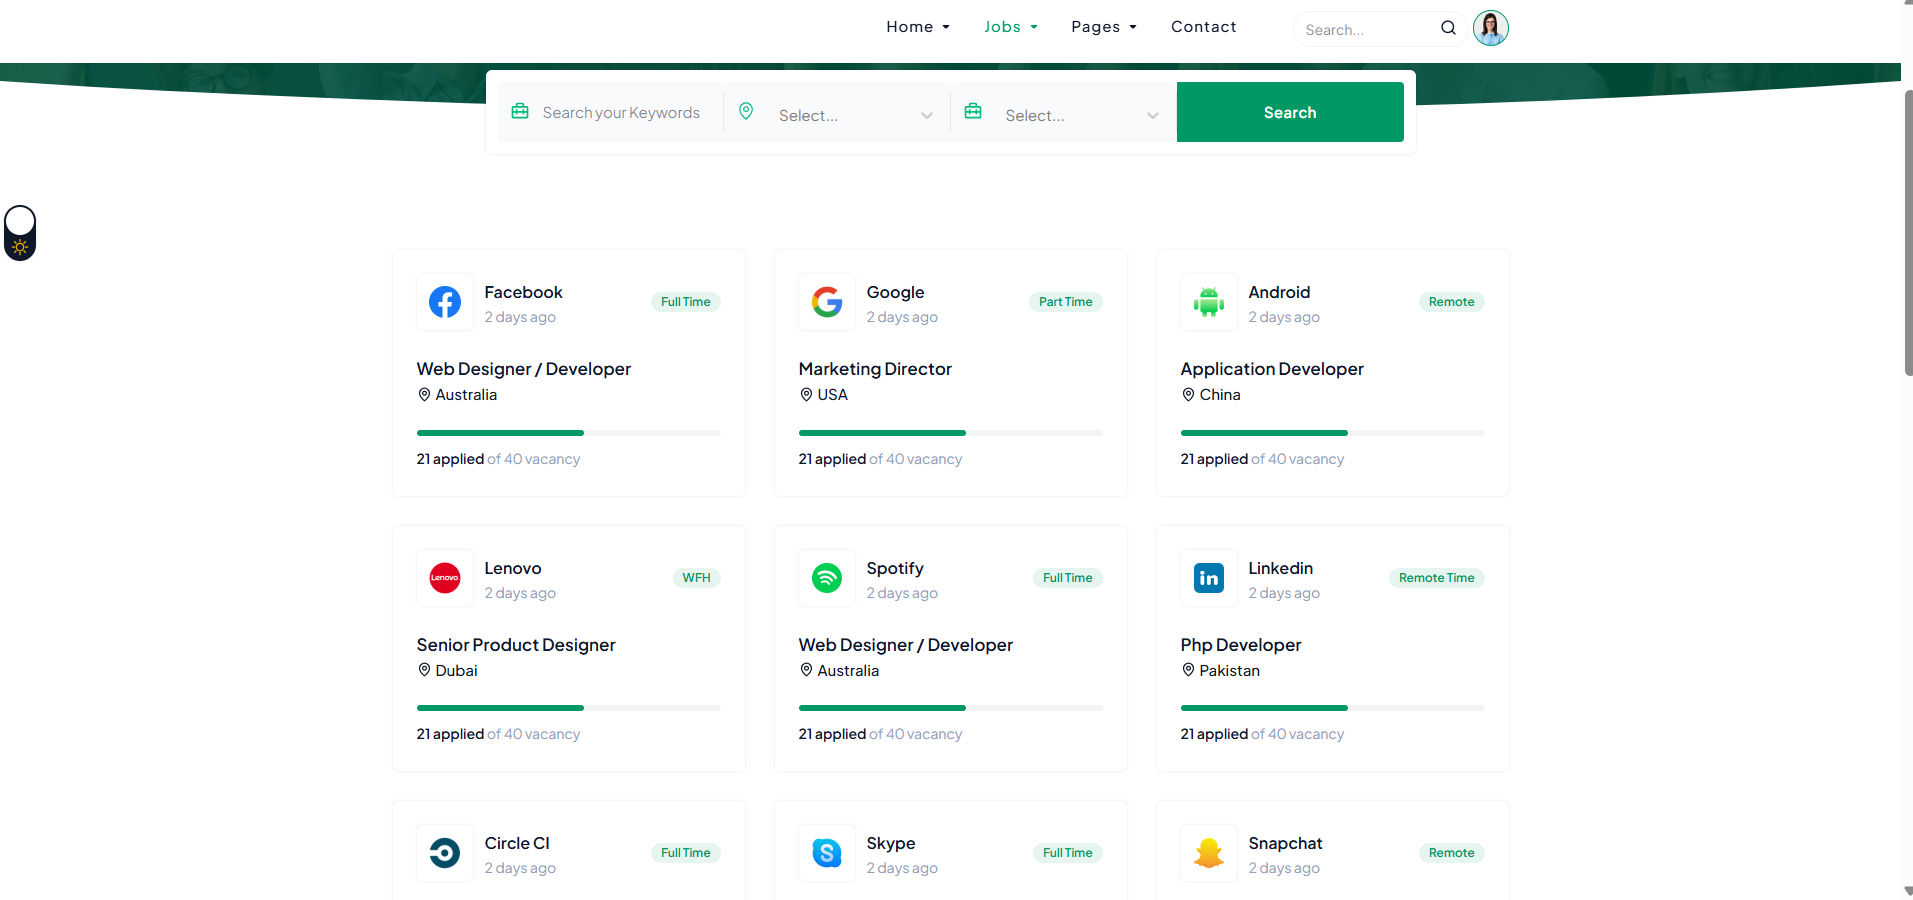Click the Google company logo
Image resolution: width=1913 pixels, height=900 pixels.
click(827, 302)
